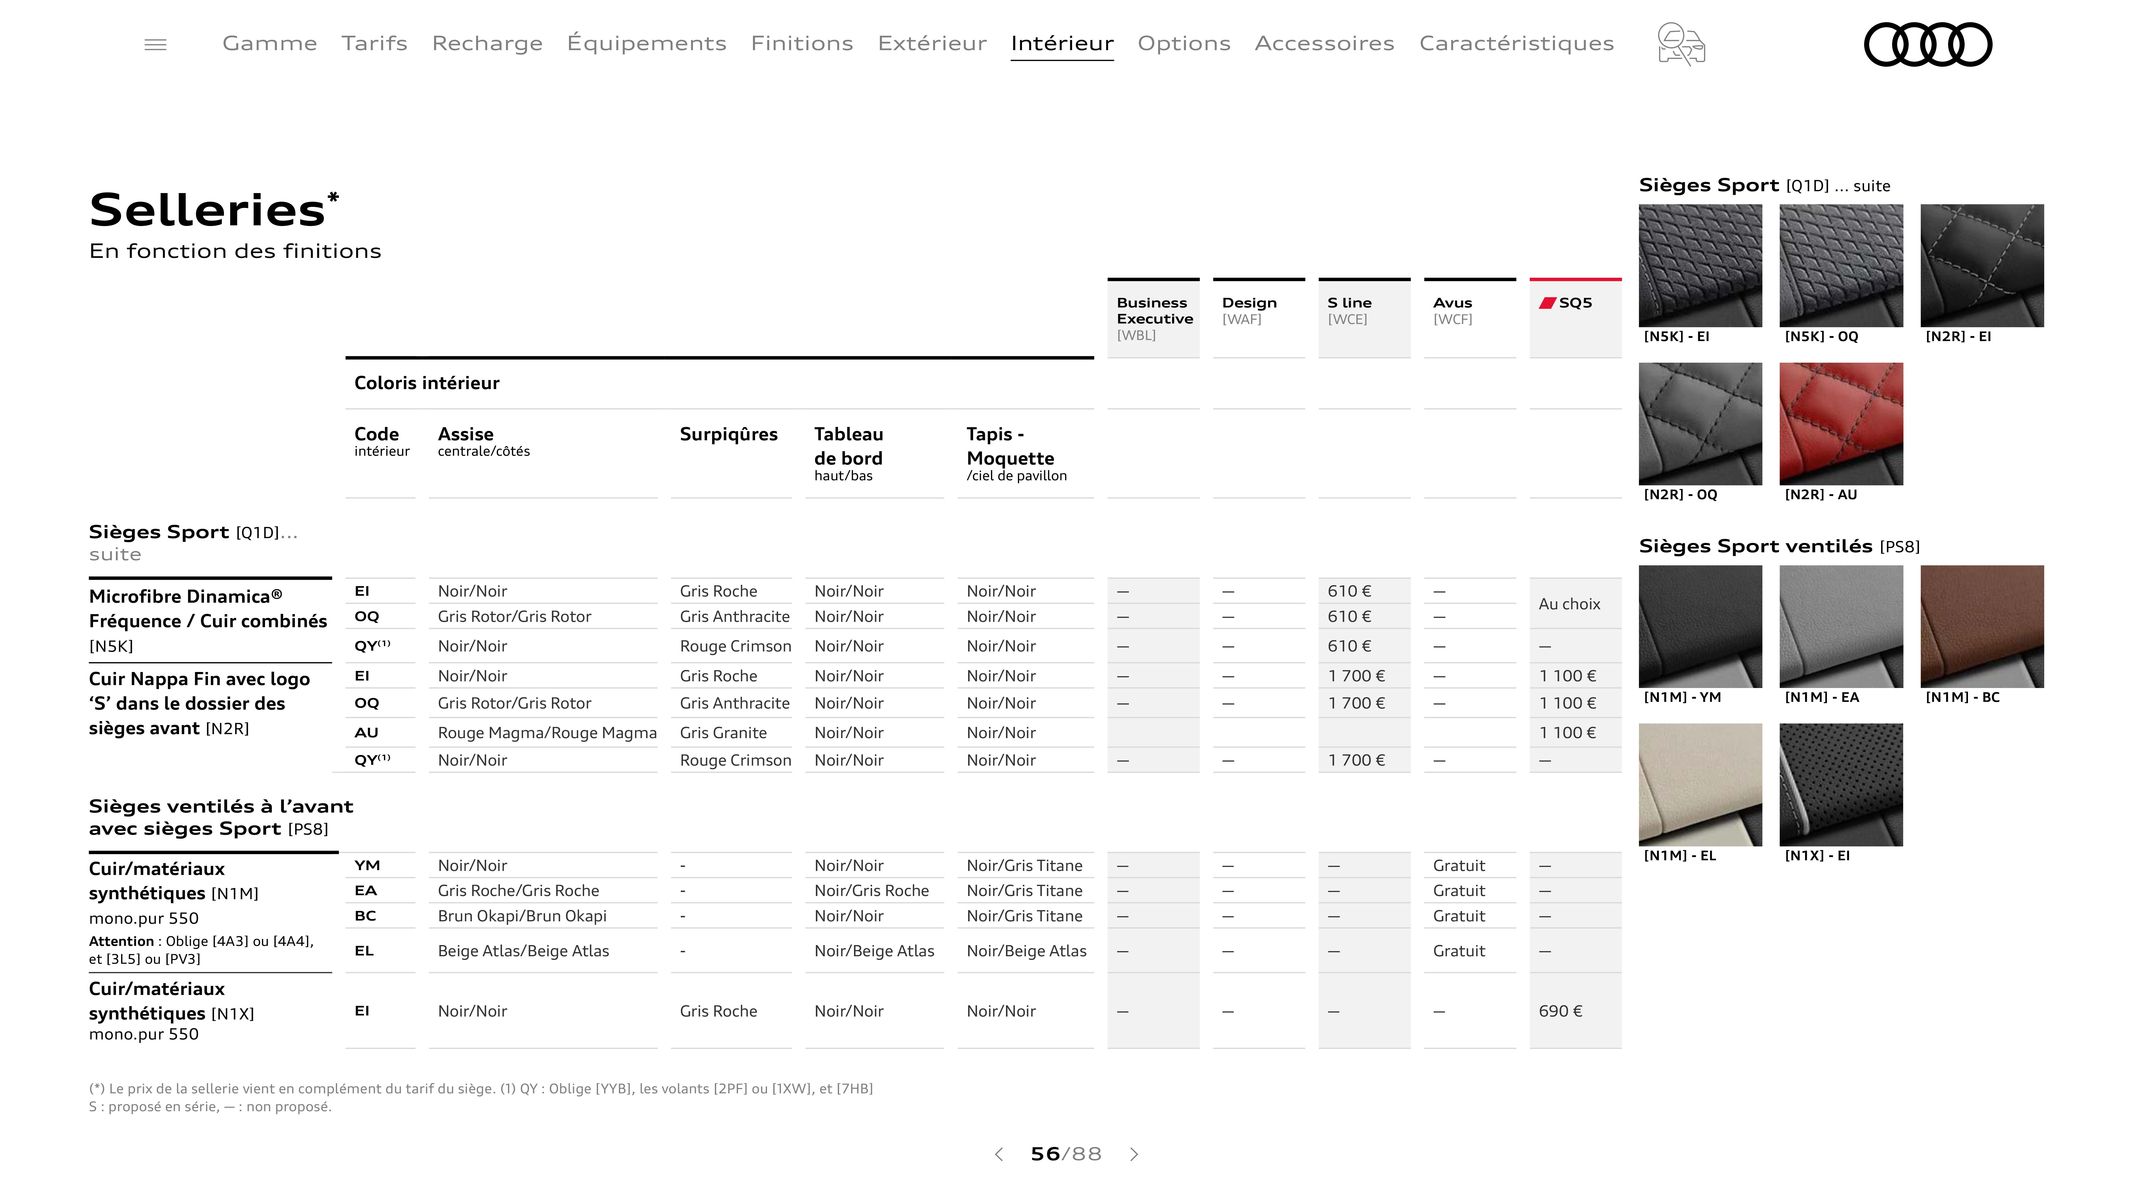Click the page counter 56/88

click(1066, 1154)
